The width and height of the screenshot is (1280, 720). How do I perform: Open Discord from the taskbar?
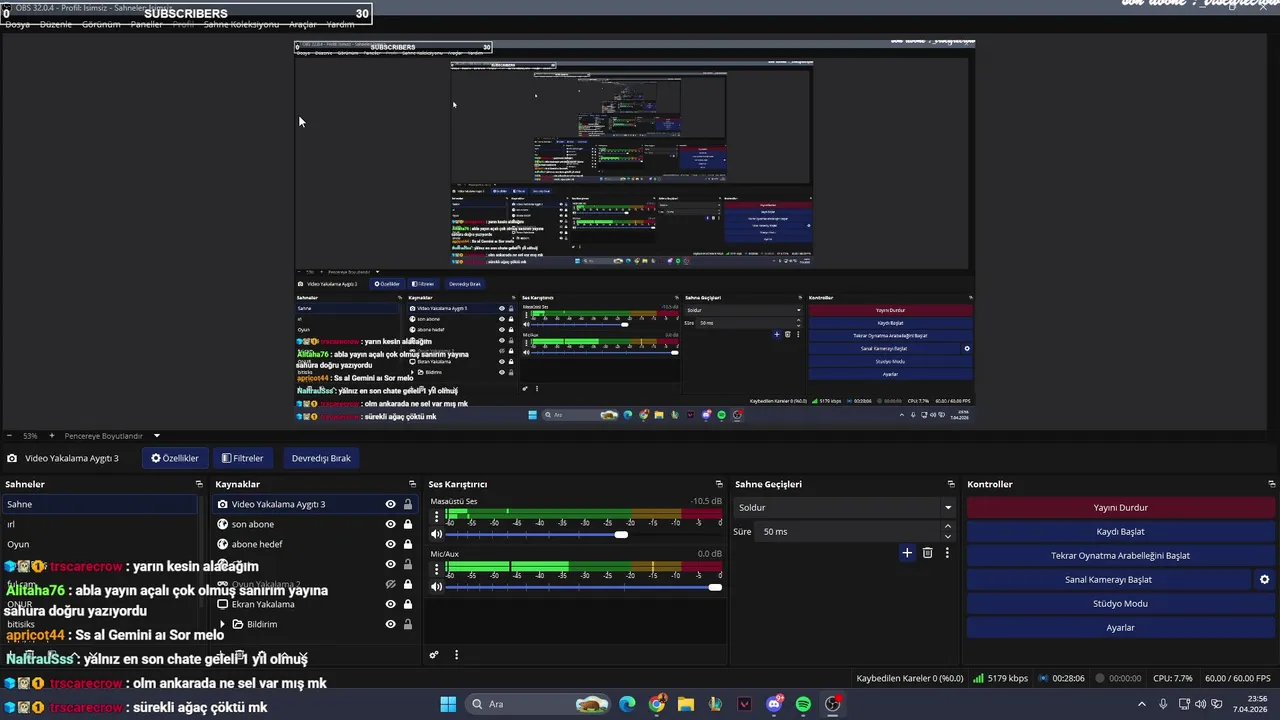coord(774,704)
